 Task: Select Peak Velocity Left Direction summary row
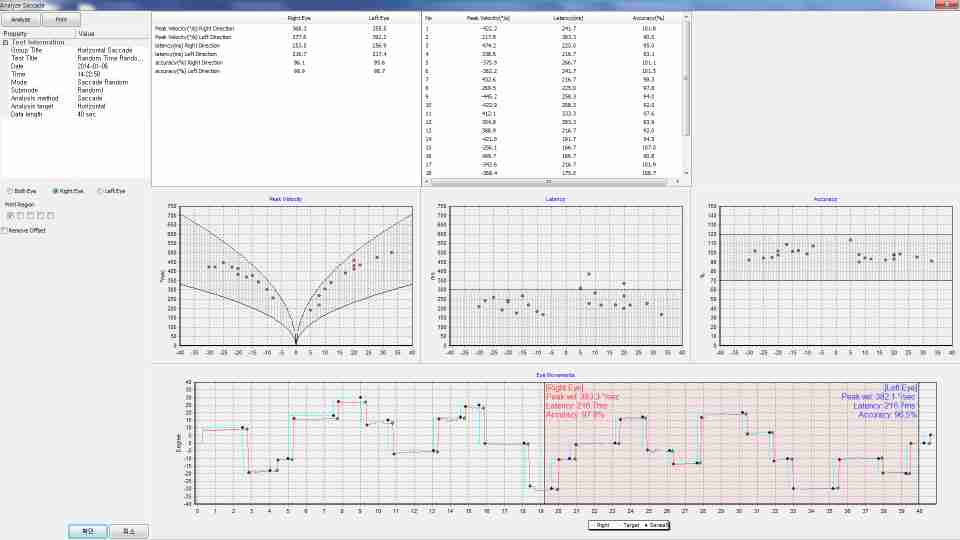[286, 37]
